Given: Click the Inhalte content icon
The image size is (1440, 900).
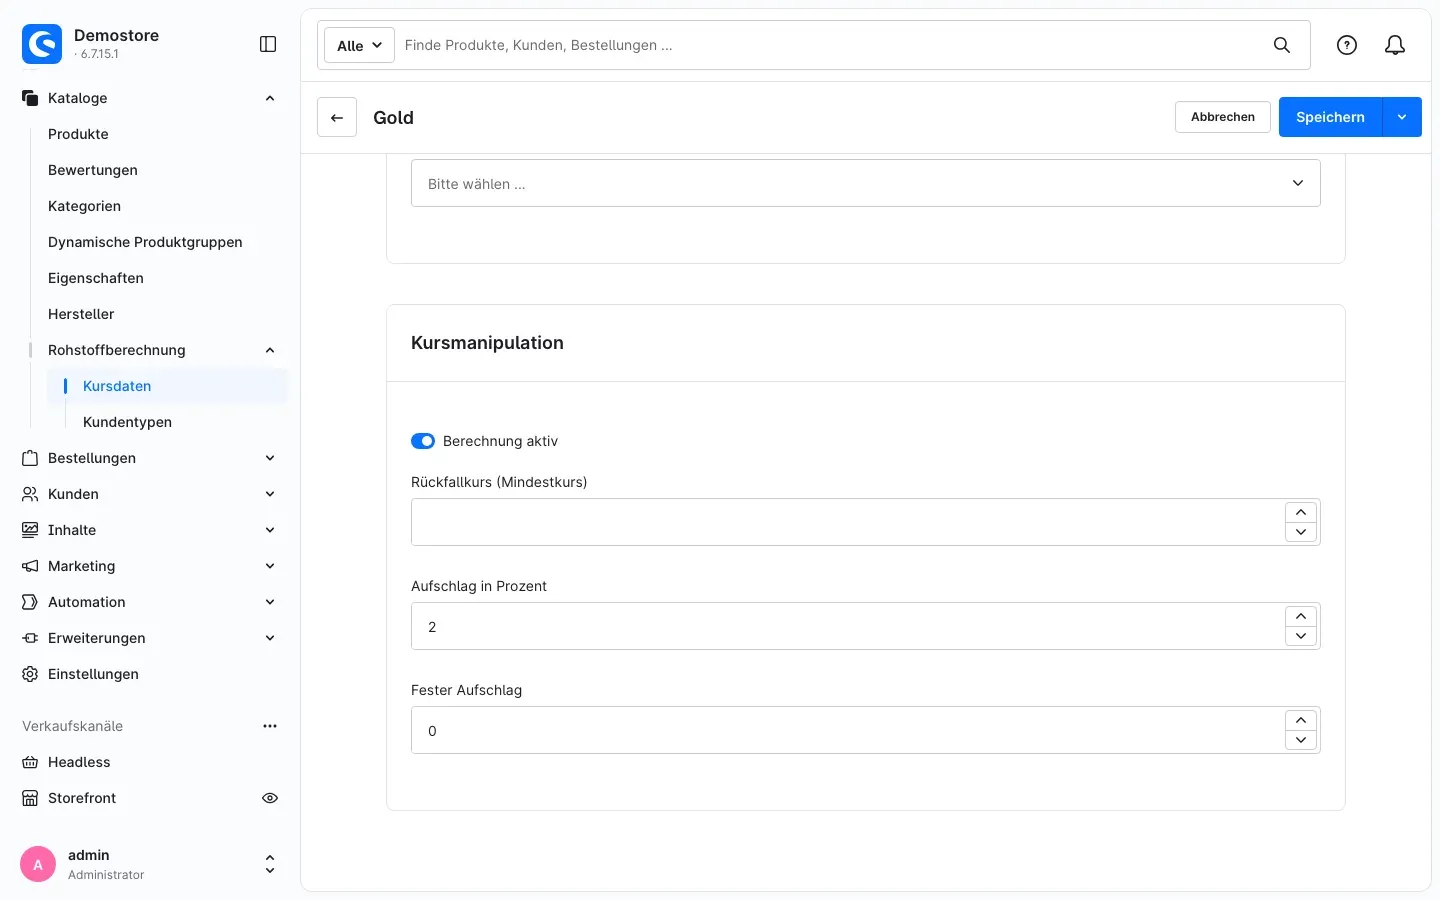Looking at the screenshot, I should (x=30, y=530).
